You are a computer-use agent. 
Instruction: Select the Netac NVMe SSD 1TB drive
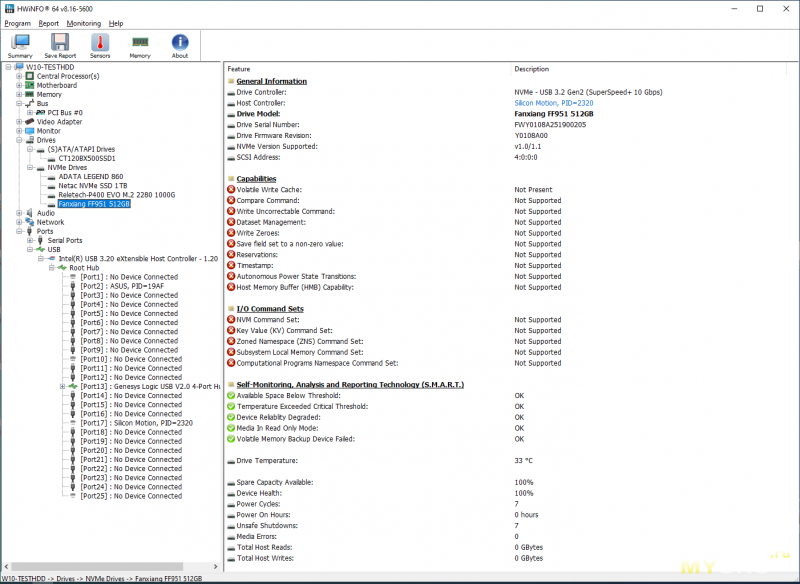[93, 186]
